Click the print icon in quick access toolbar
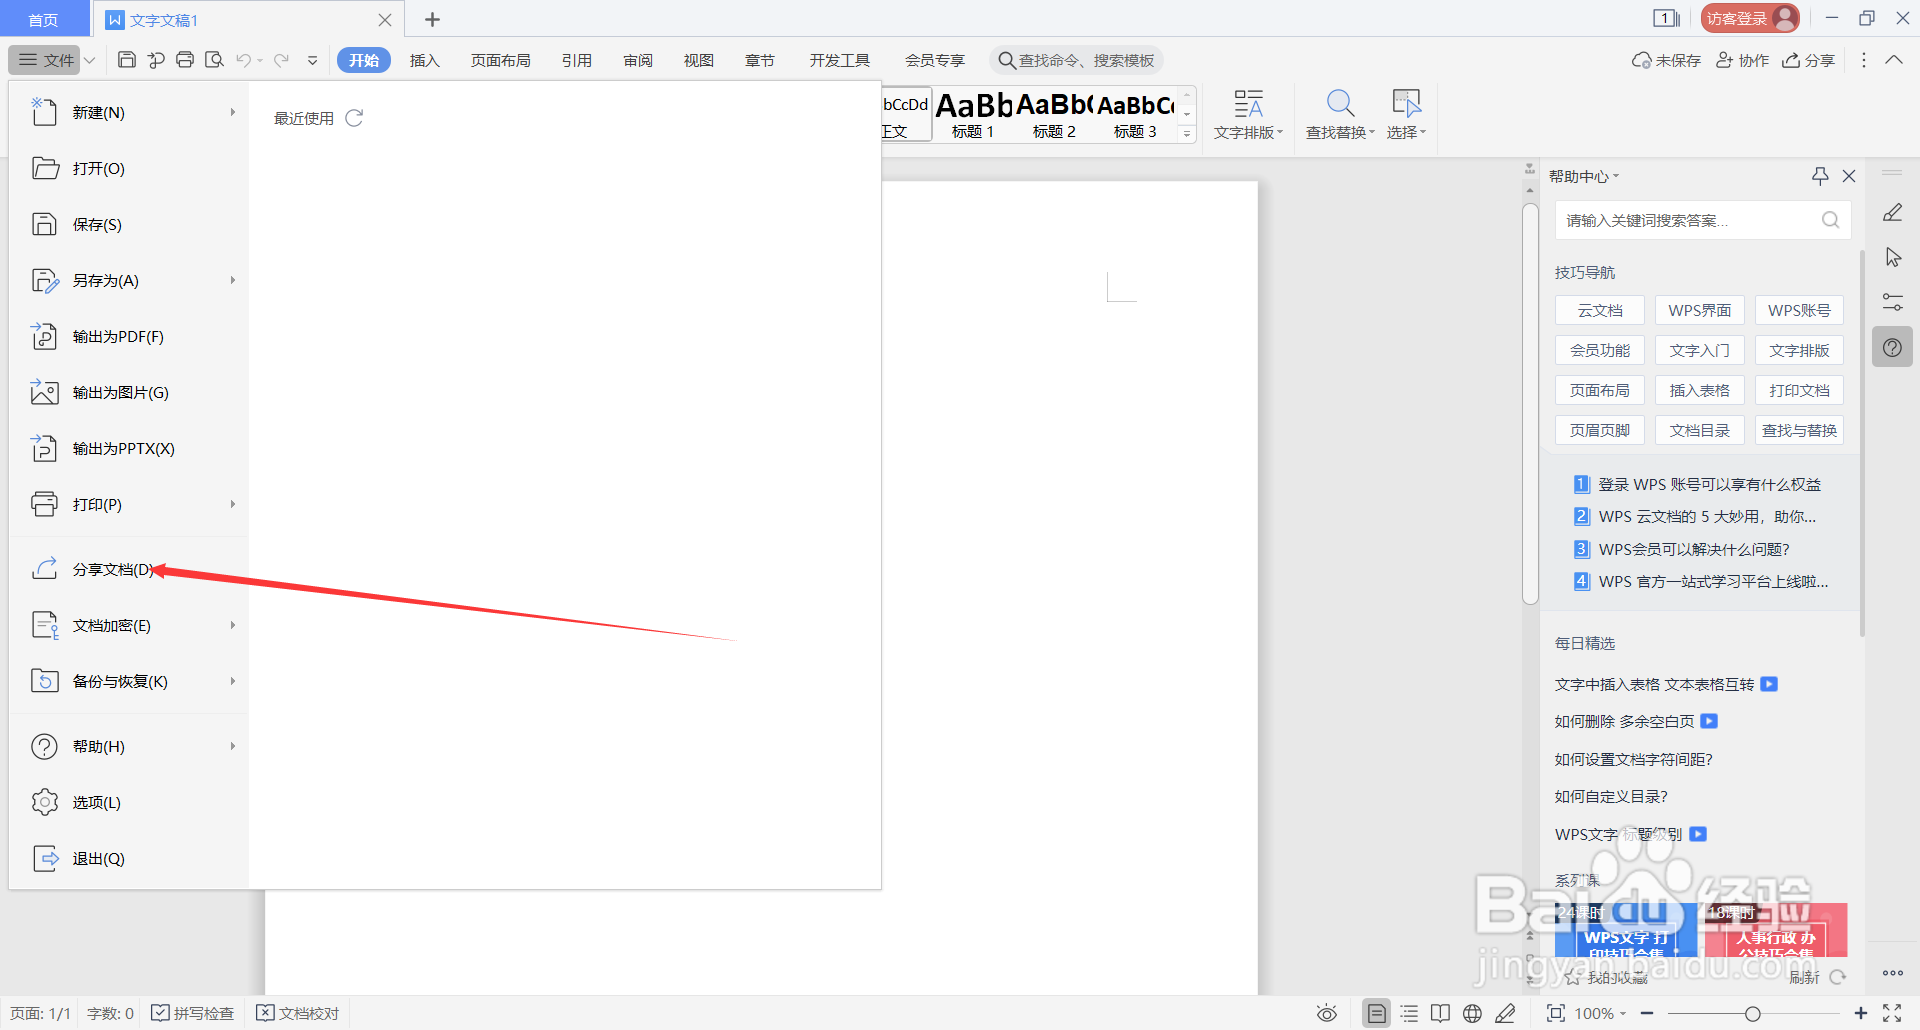 pos(185,60)
